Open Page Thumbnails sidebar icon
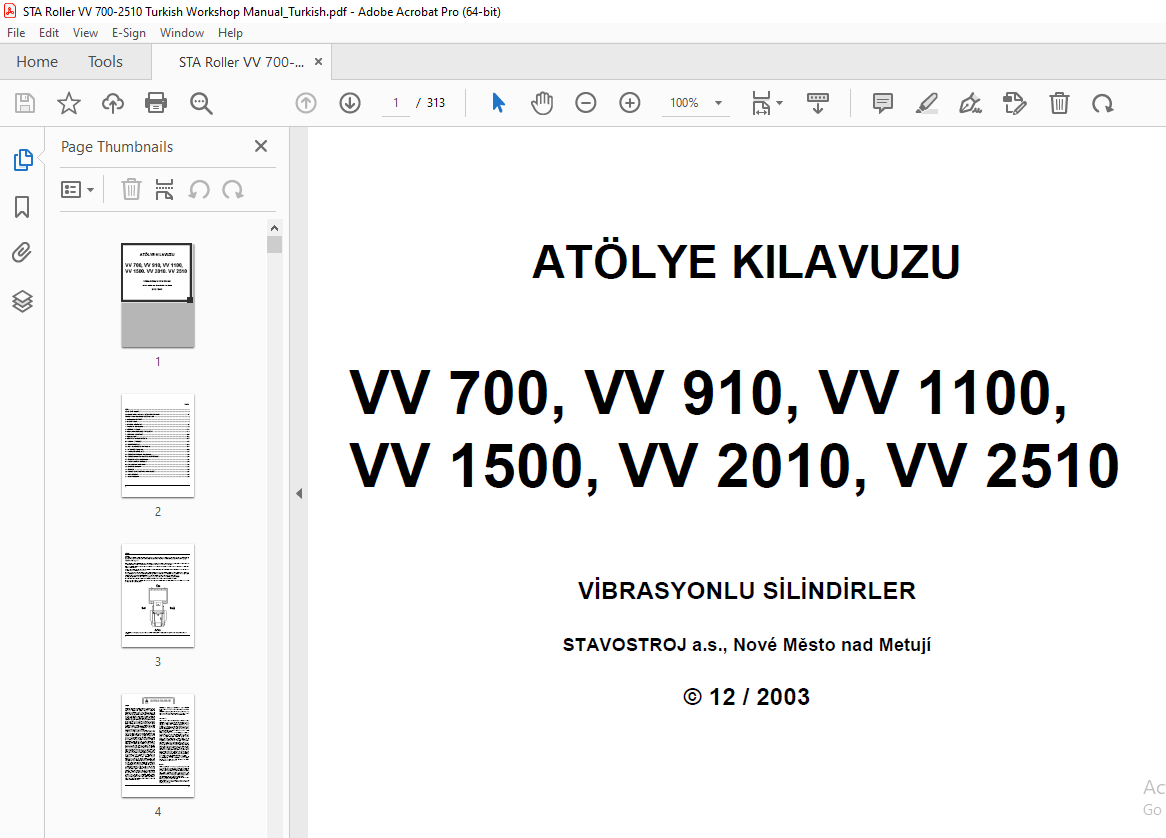The image size is (1166, 838). (x=22, y=160)
